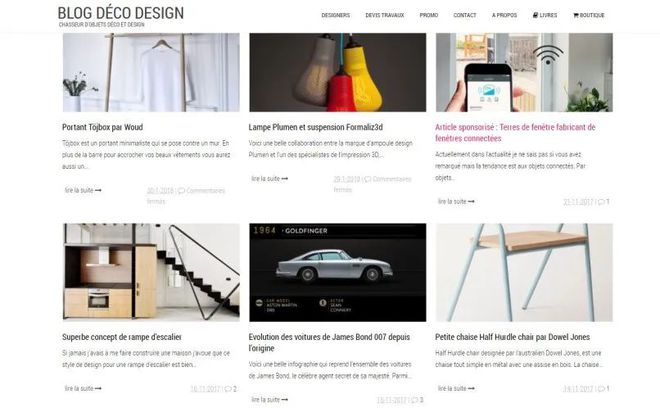Viewport: 660px width, 408px height.
Task: Click comment bubble icon under rampe d'escalier post
Action: 228,389
